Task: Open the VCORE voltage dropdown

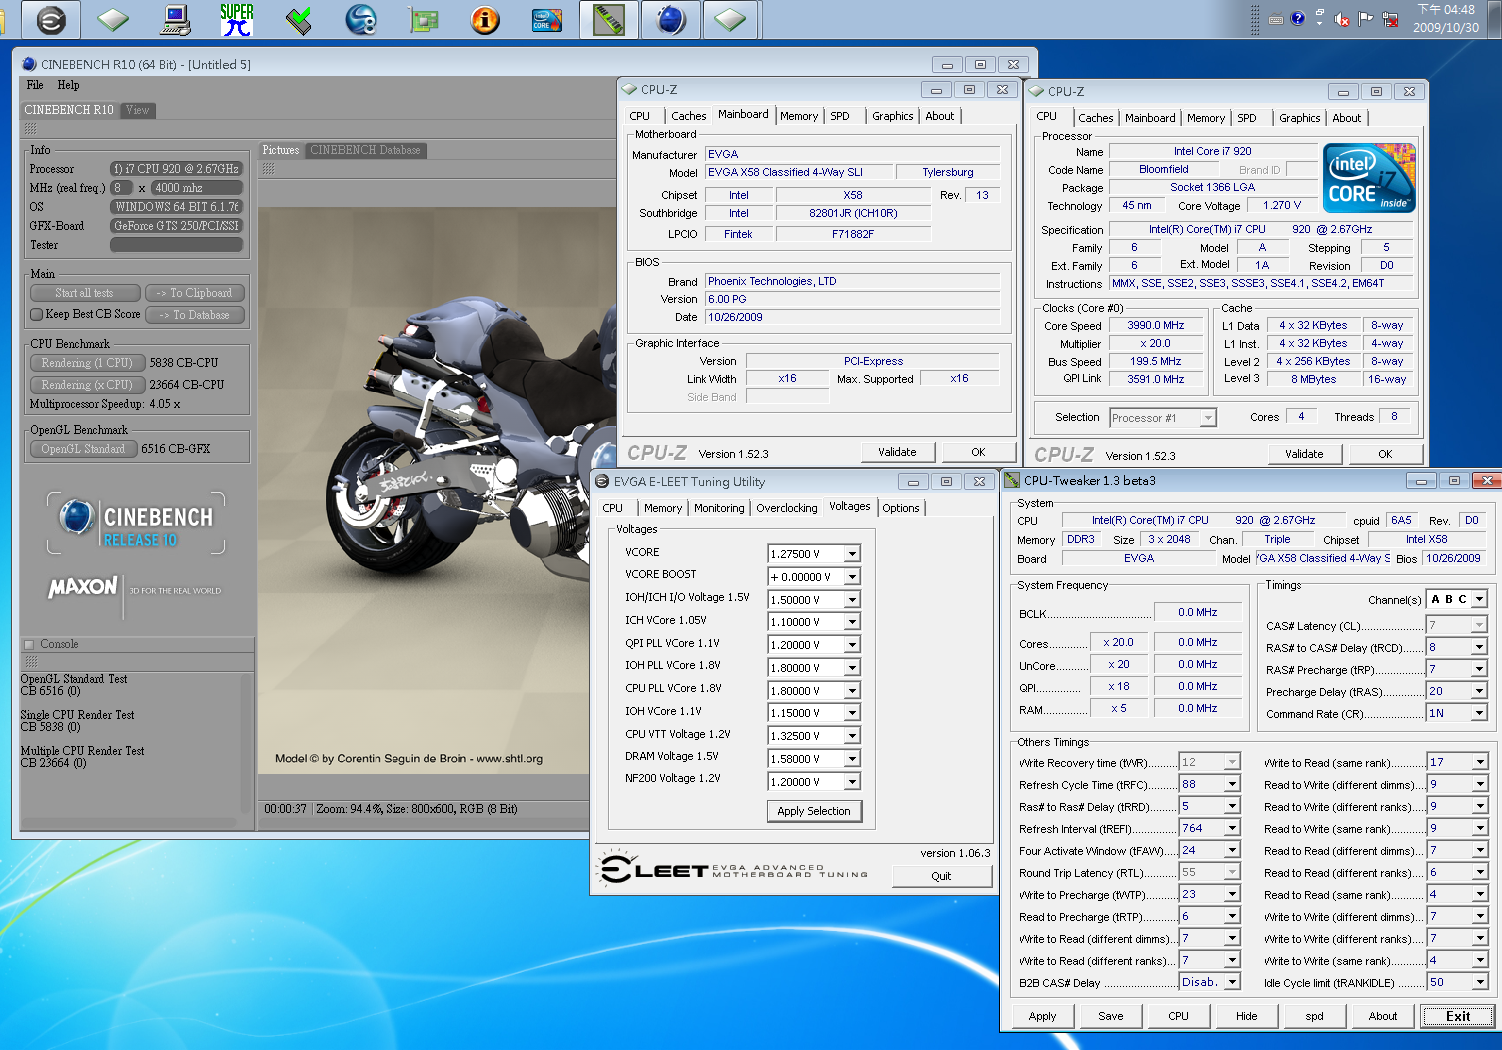Action: click(852, 554)
